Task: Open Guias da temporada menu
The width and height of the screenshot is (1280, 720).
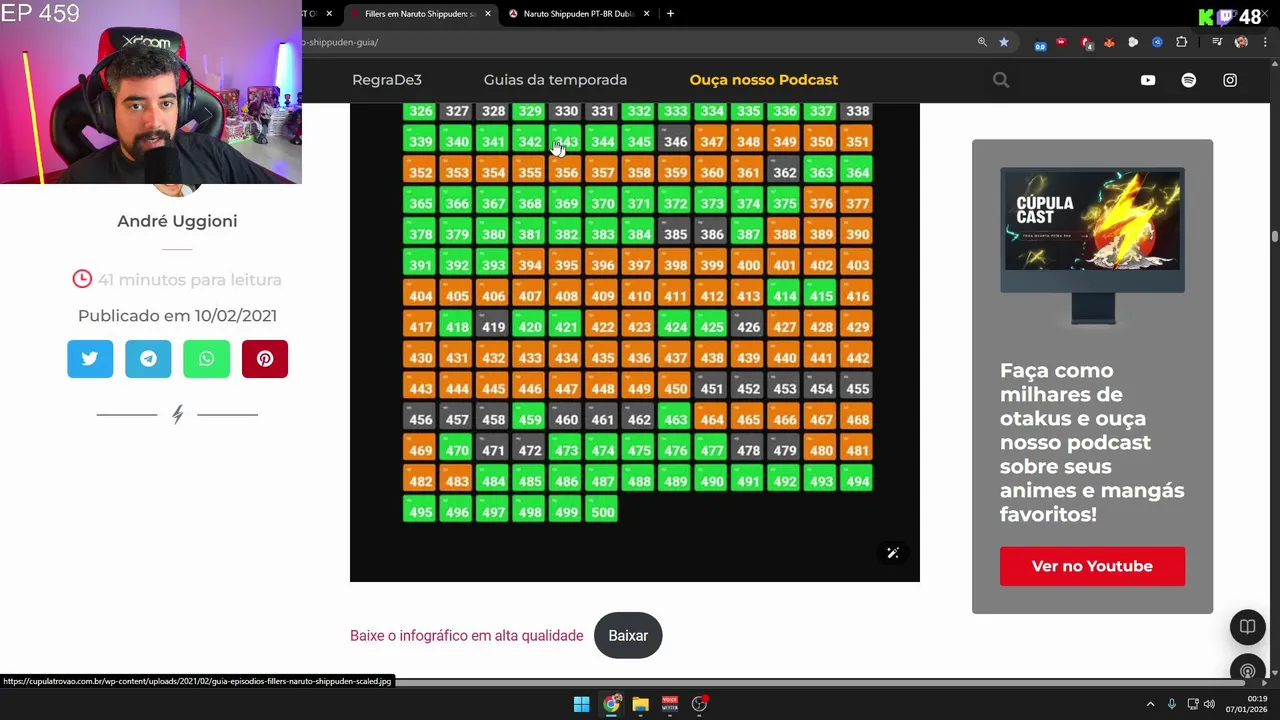Action: click(555, 80)
